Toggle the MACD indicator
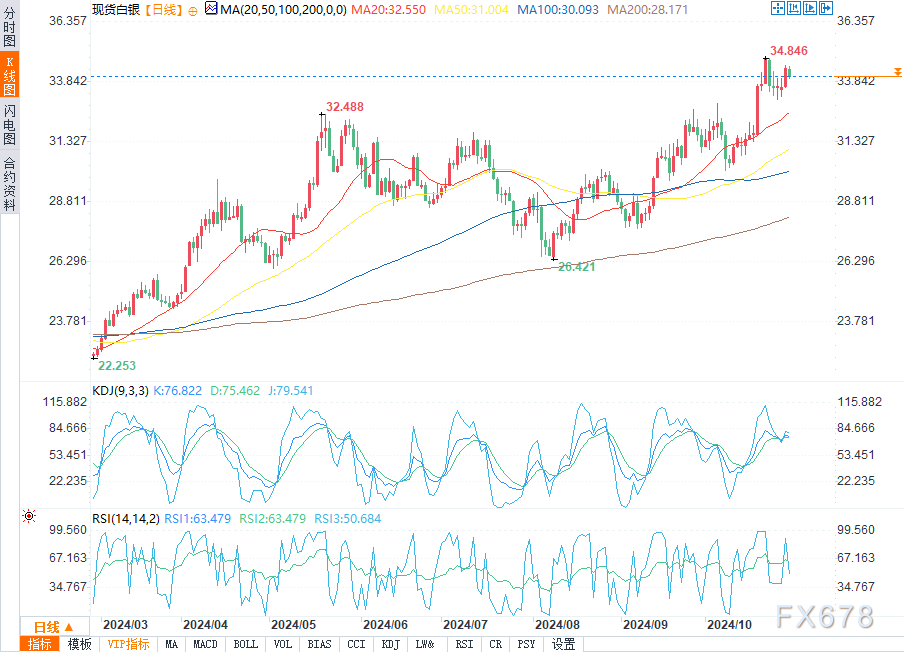This screenshot has width=904, height=652. point(205,644)
